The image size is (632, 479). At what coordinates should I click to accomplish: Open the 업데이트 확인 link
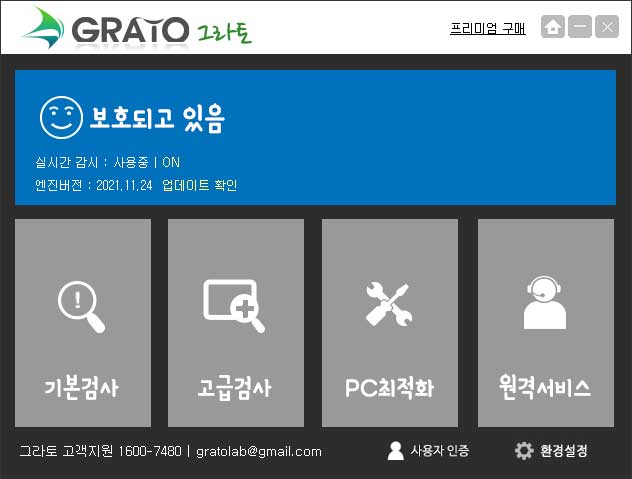199,185
